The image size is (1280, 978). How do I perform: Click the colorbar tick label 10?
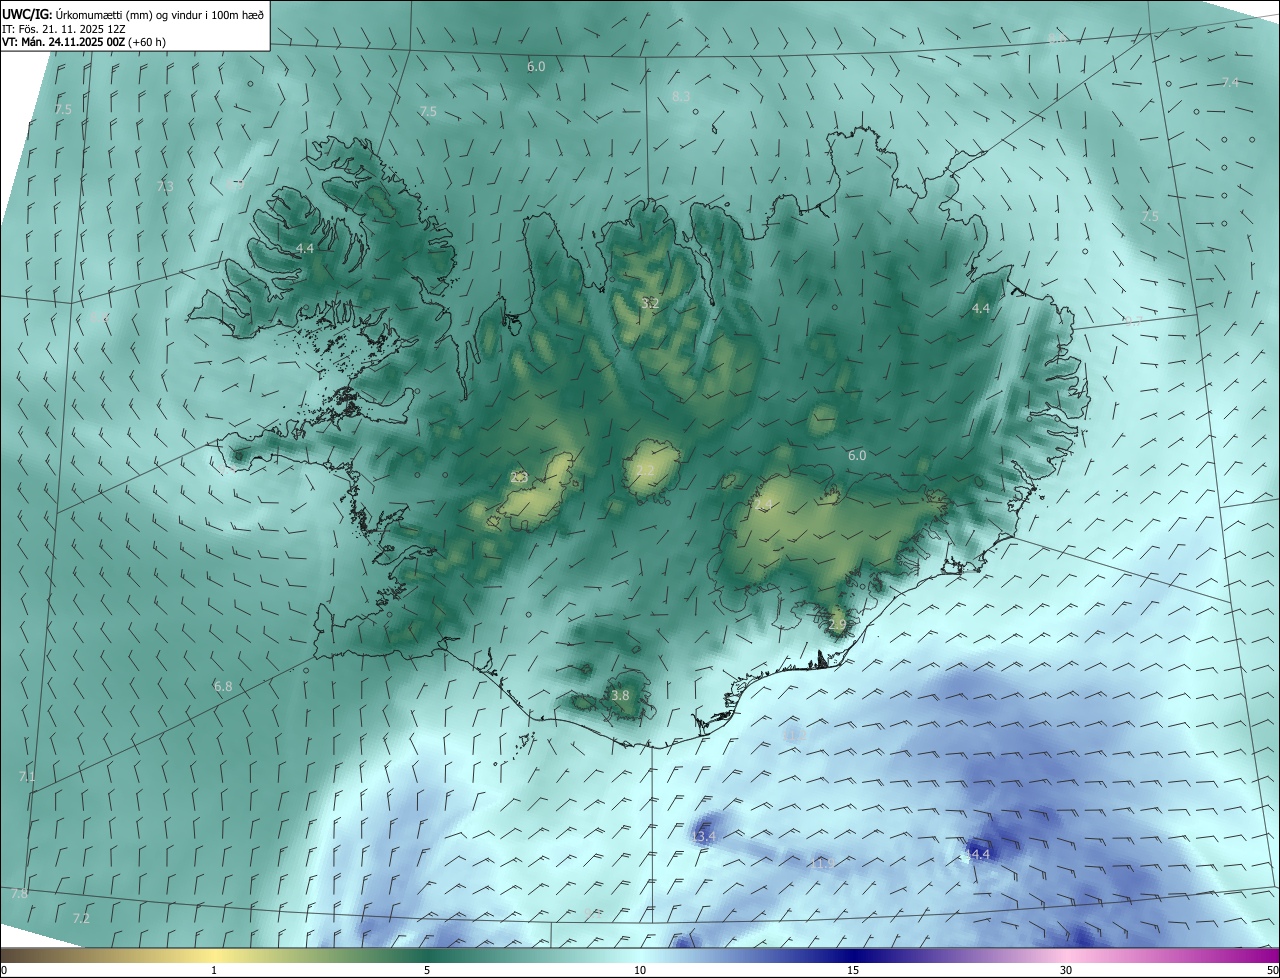[640, 970]
